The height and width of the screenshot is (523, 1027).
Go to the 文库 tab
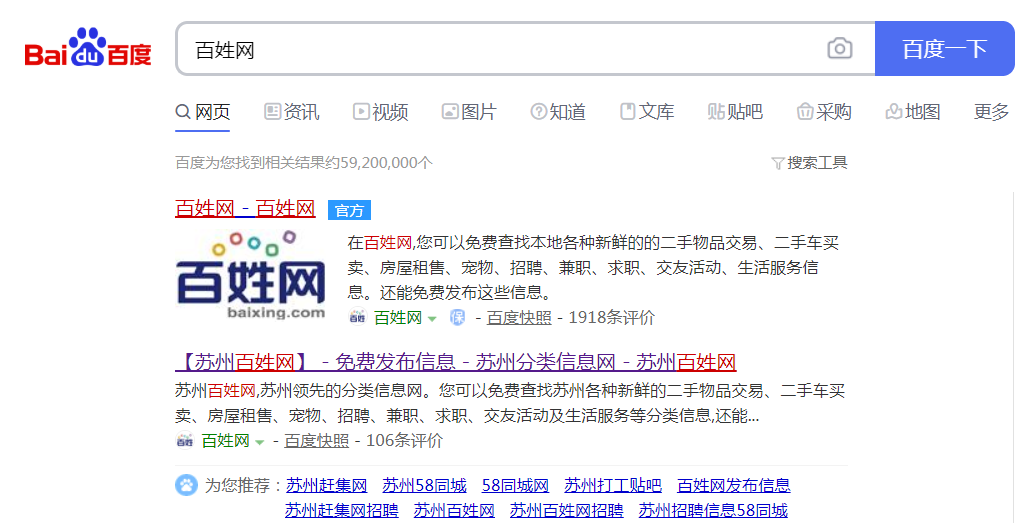[647, 112]
